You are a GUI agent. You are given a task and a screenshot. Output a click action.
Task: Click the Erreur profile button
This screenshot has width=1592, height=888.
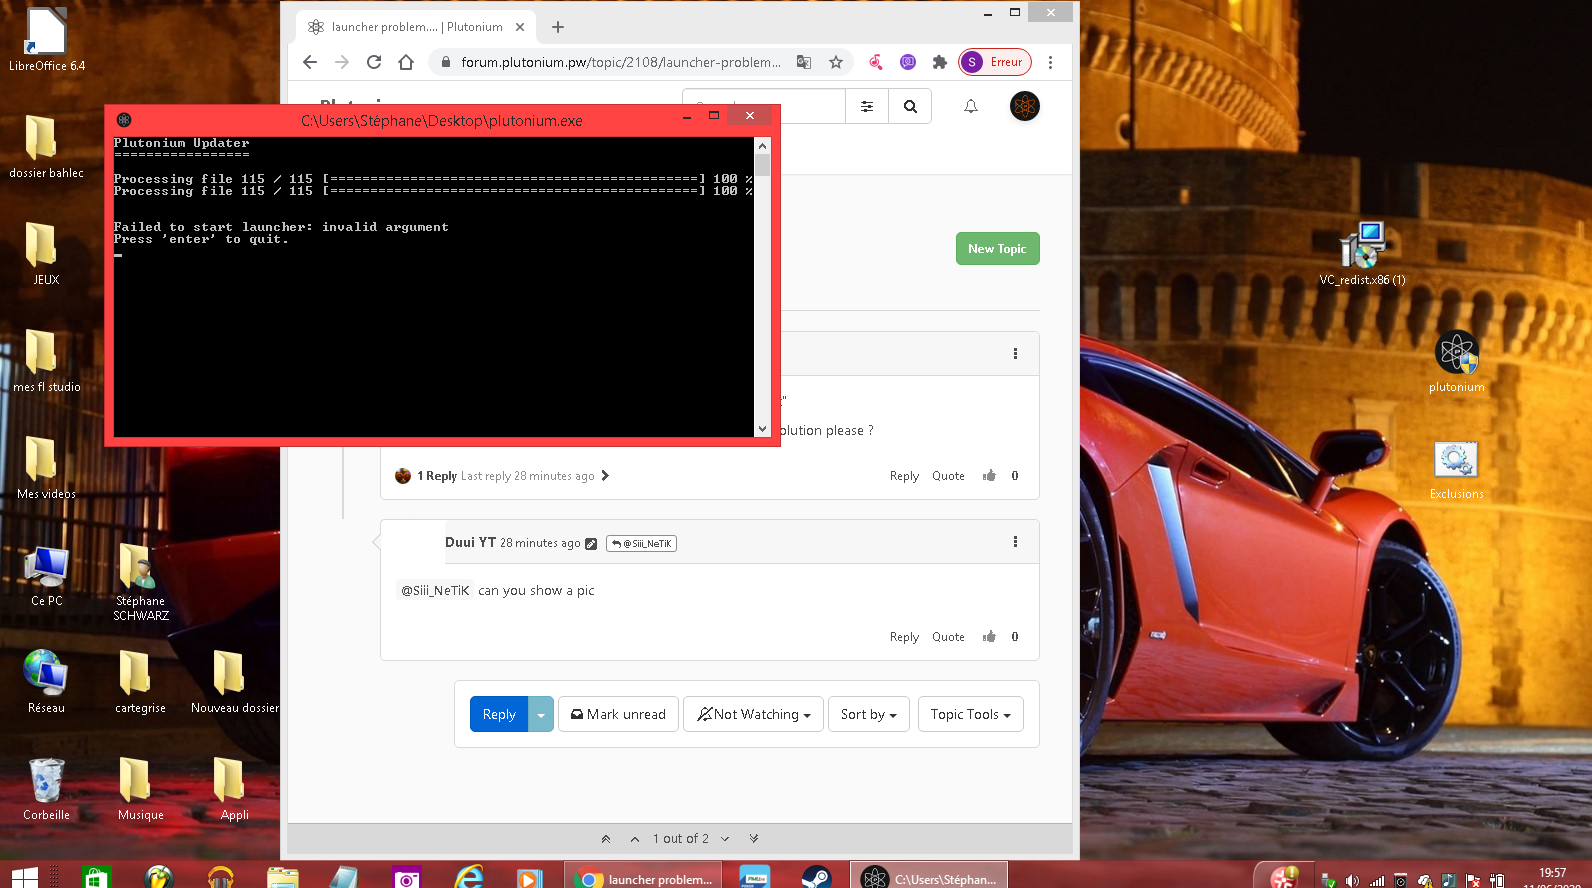pyautogui.click(x=995, y=62)
